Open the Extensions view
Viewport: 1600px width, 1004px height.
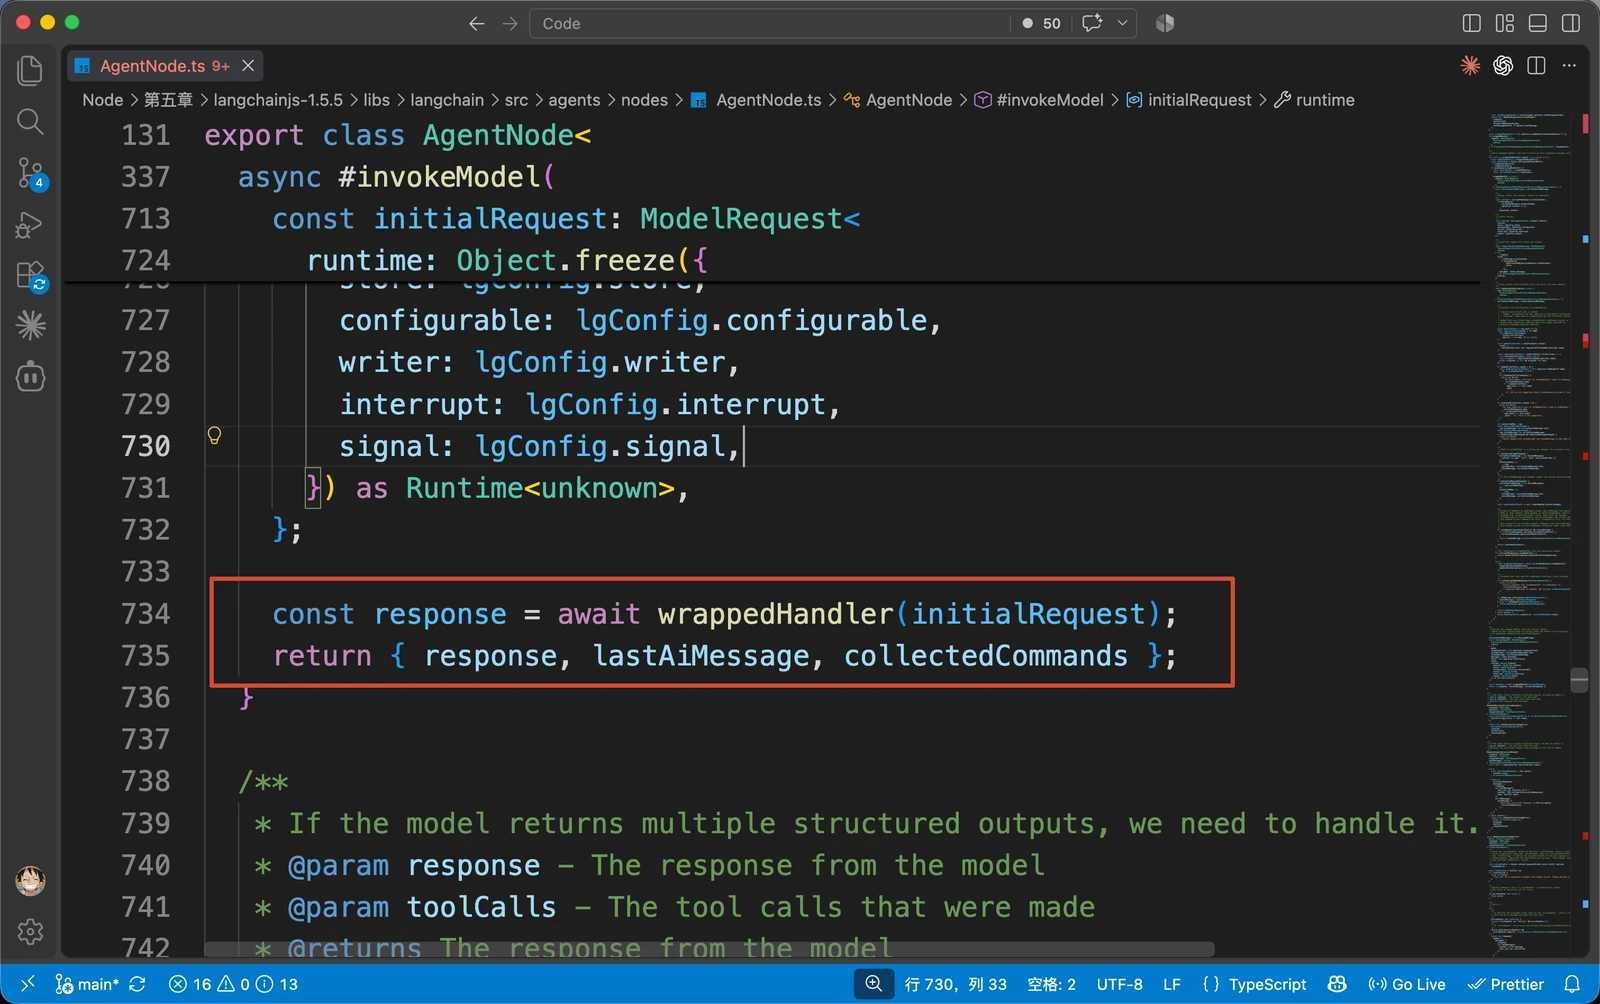coord(31,275)
